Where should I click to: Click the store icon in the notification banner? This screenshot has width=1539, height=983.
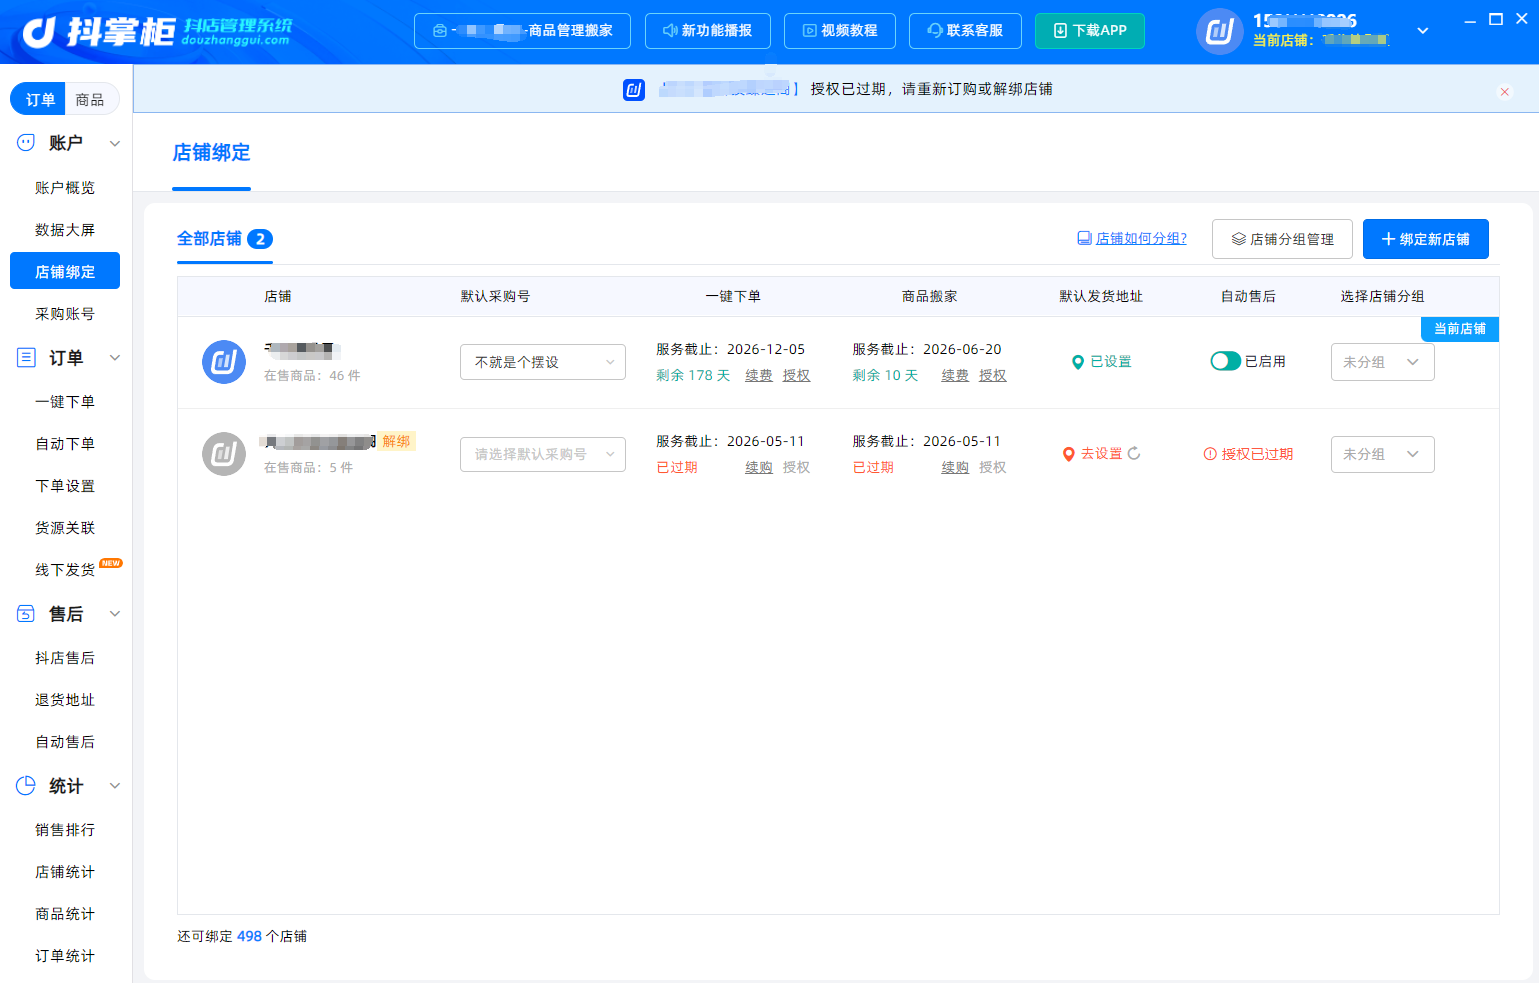click(x=634, y=90)
